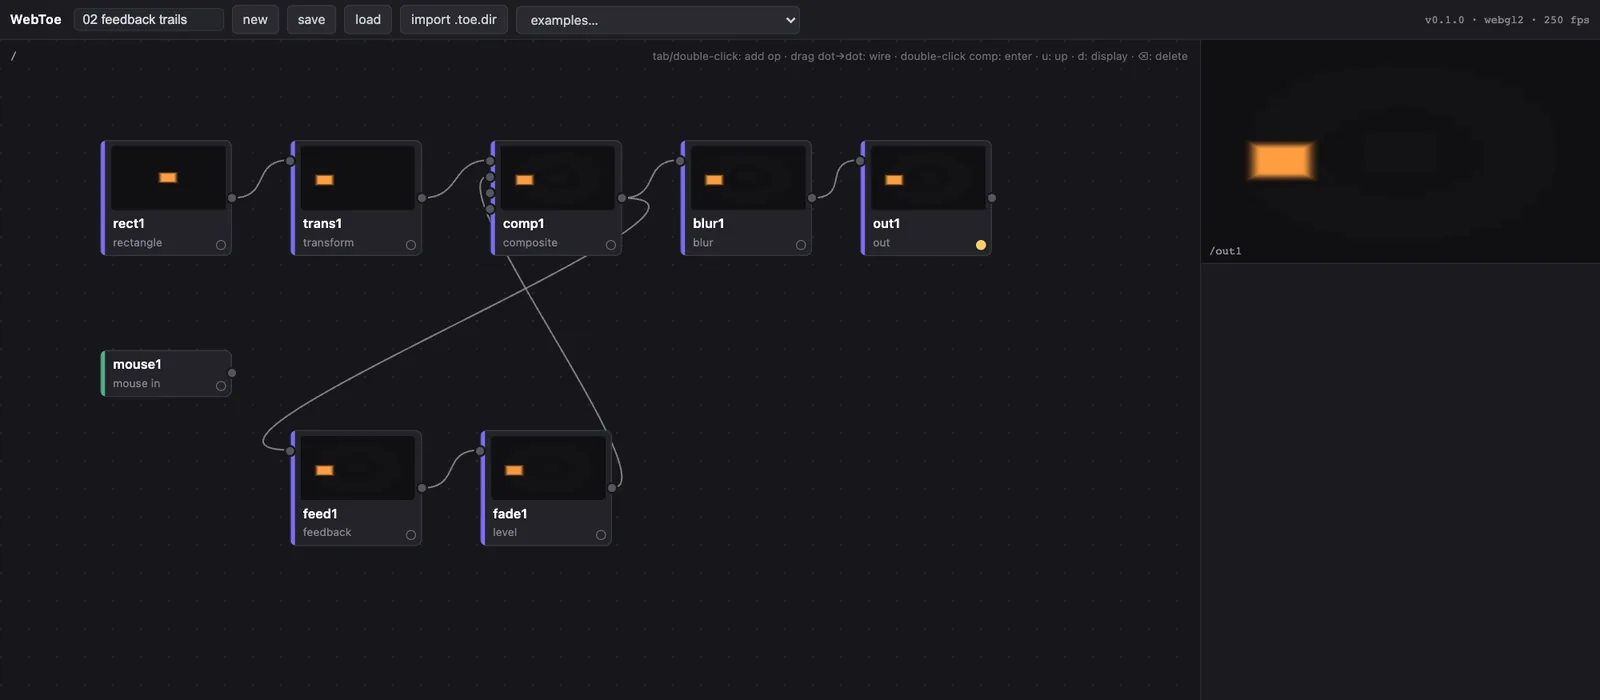The height and width of the screenshot is (700, 1600).
Task: Click trans1 output connector dot
Action: click(422, 198)
